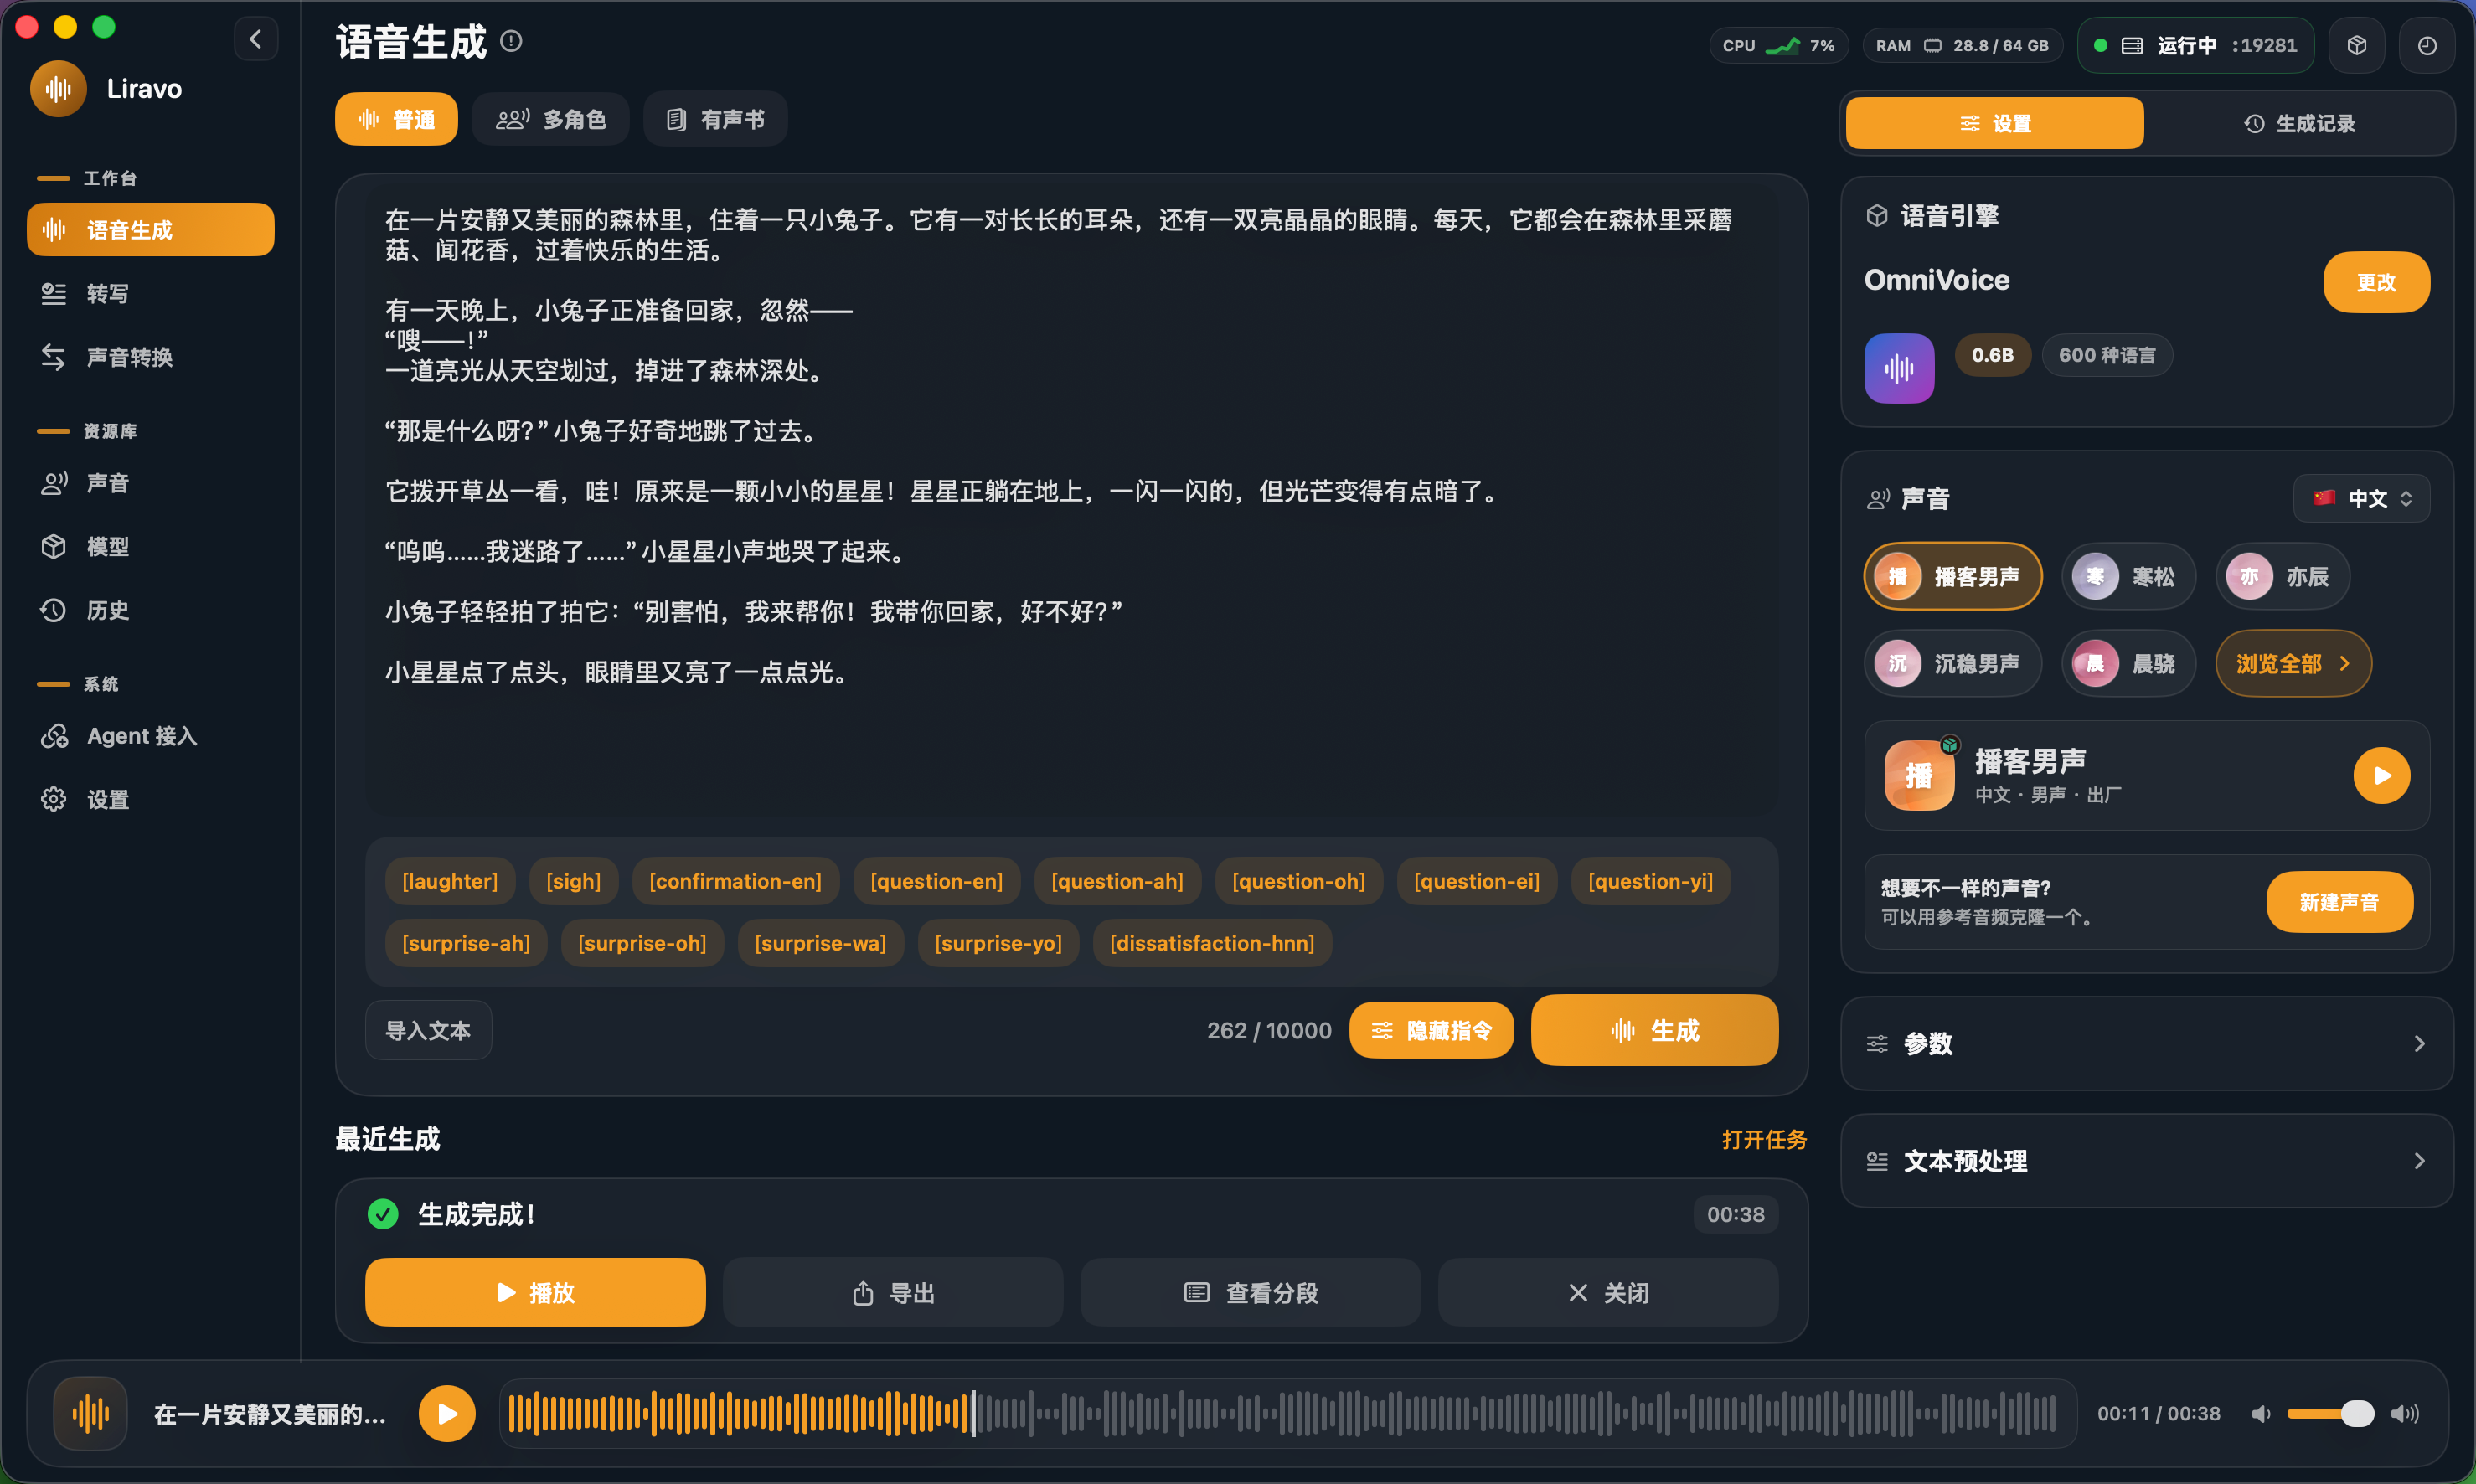
Task: Select the 亦辰 voice chip
Action: point(2282,576)
